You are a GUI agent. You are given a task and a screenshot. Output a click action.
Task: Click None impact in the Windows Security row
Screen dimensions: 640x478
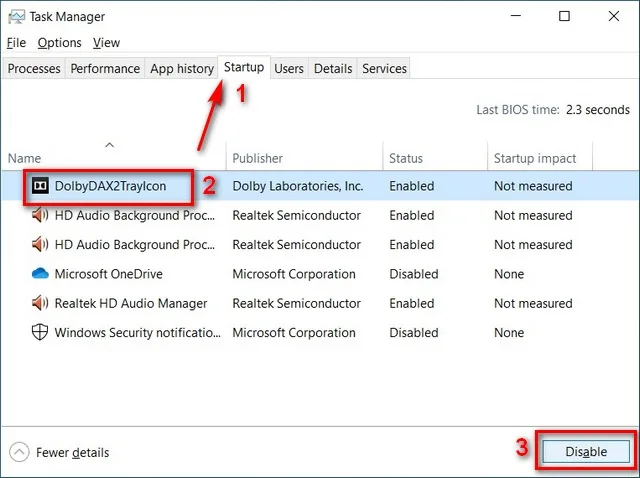pyautogui.click(x=509, y=332)
